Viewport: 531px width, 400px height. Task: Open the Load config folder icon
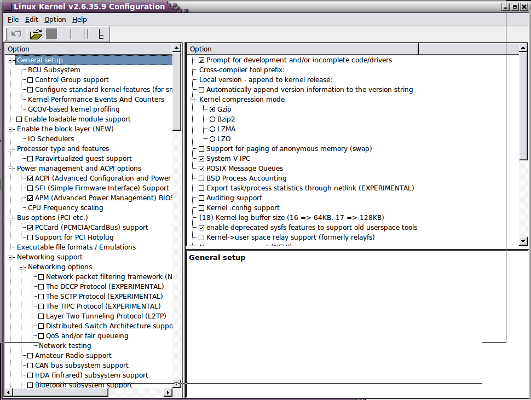[36, 34]
